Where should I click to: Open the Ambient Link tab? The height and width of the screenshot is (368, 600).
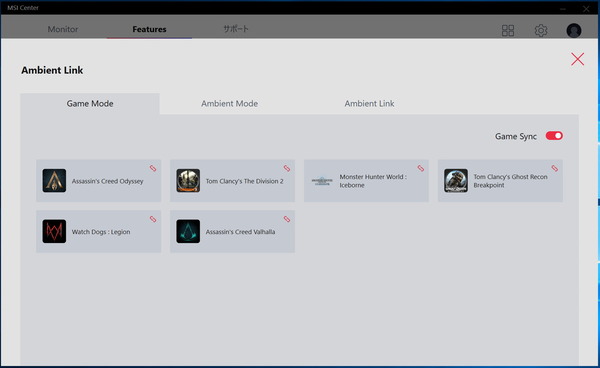[369, 104]
